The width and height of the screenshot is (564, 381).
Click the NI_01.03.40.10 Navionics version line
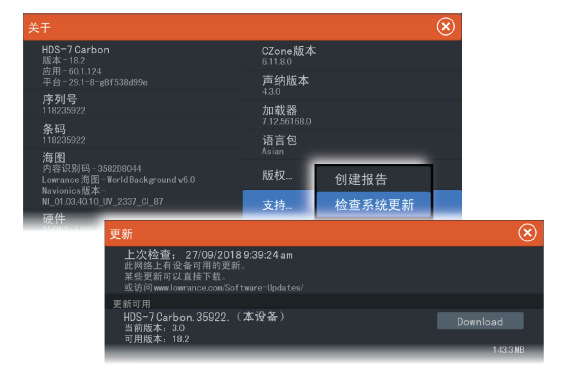(x=103, y=201)
